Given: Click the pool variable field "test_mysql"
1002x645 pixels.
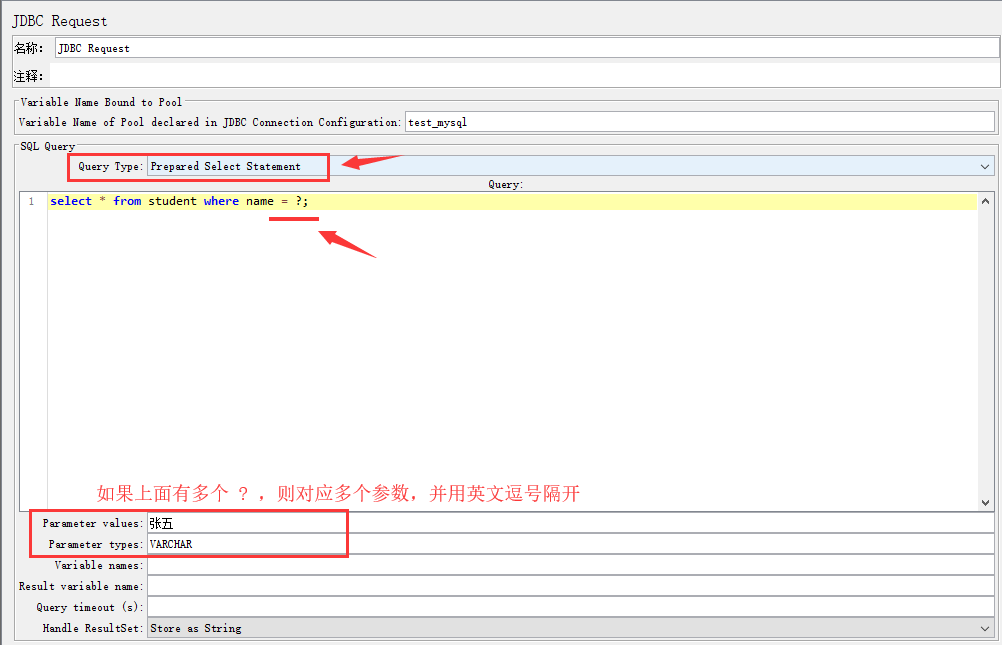Looking at the screenshot, I should tap(699, 122).
